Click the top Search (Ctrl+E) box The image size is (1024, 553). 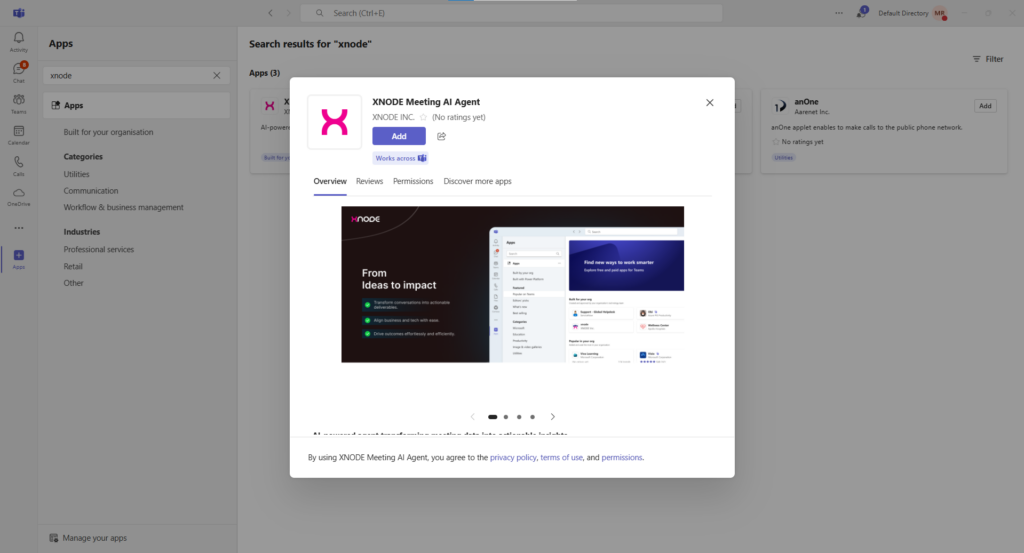[x=511, y=13]
